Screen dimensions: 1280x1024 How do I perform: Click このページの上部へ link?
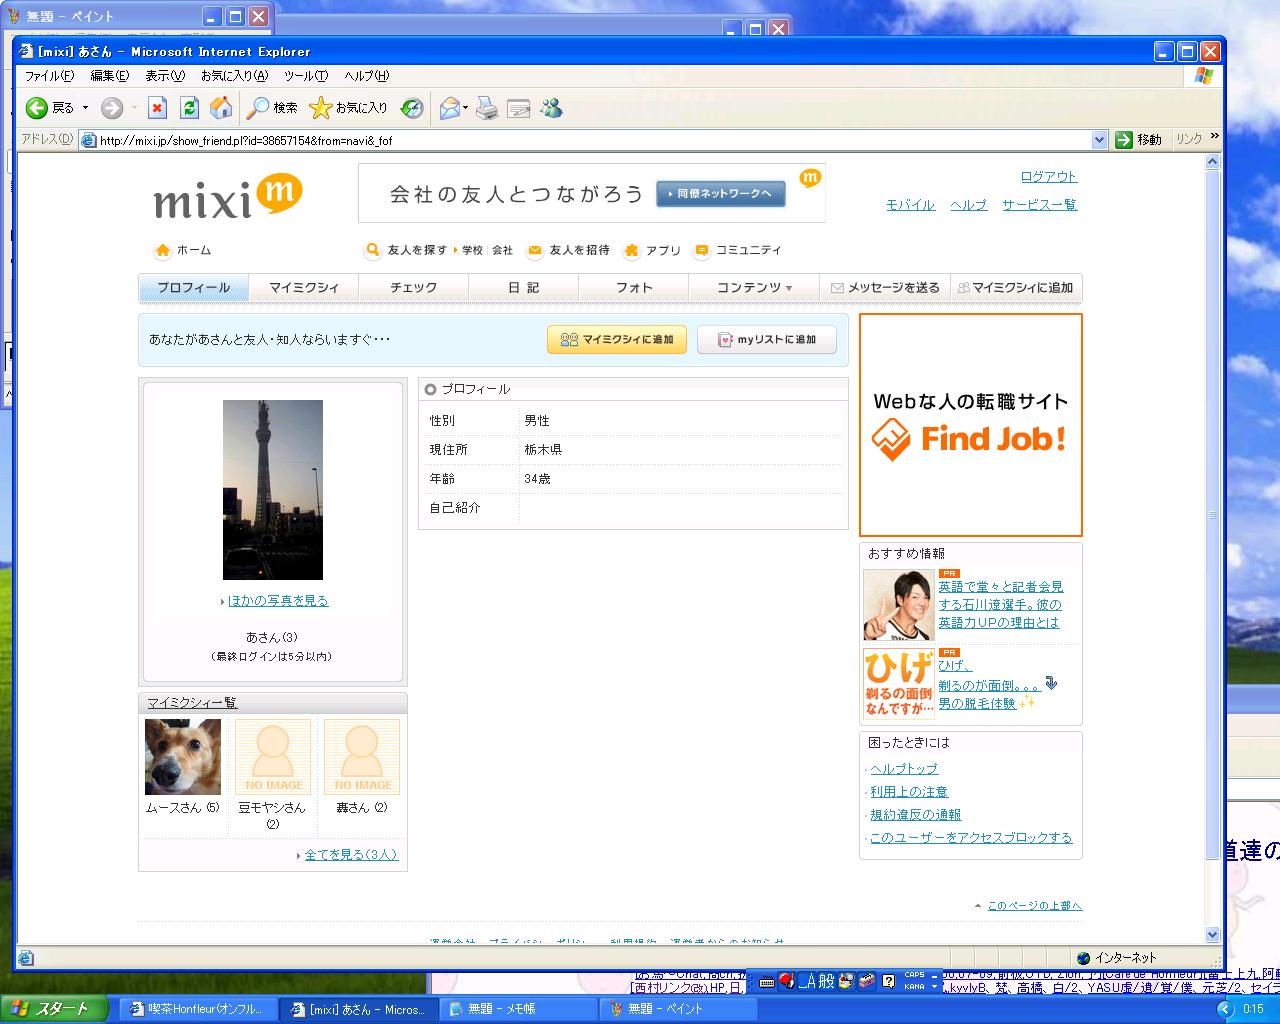click(x=1035, y=906)
